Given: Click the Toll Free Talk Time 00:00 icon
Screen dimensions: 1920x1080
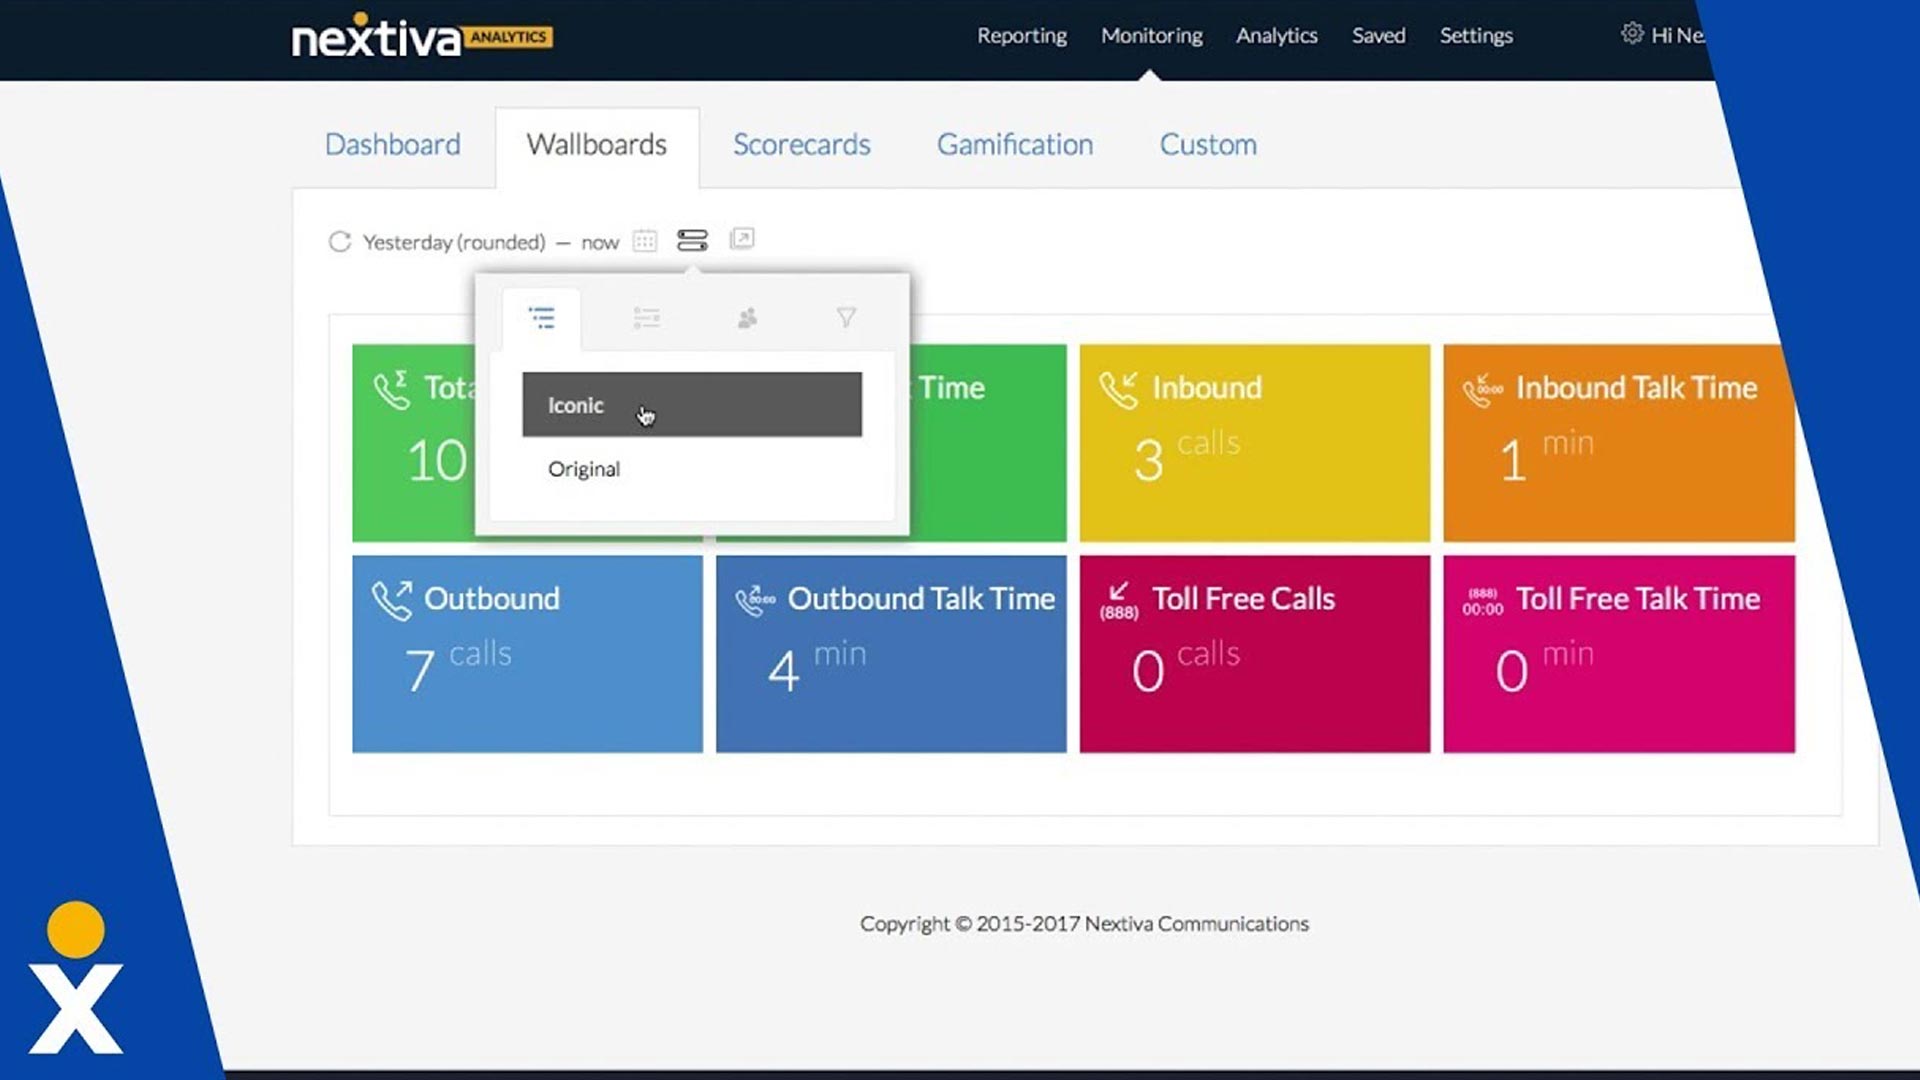Looking at the screenshot, I should [1483, 601].
